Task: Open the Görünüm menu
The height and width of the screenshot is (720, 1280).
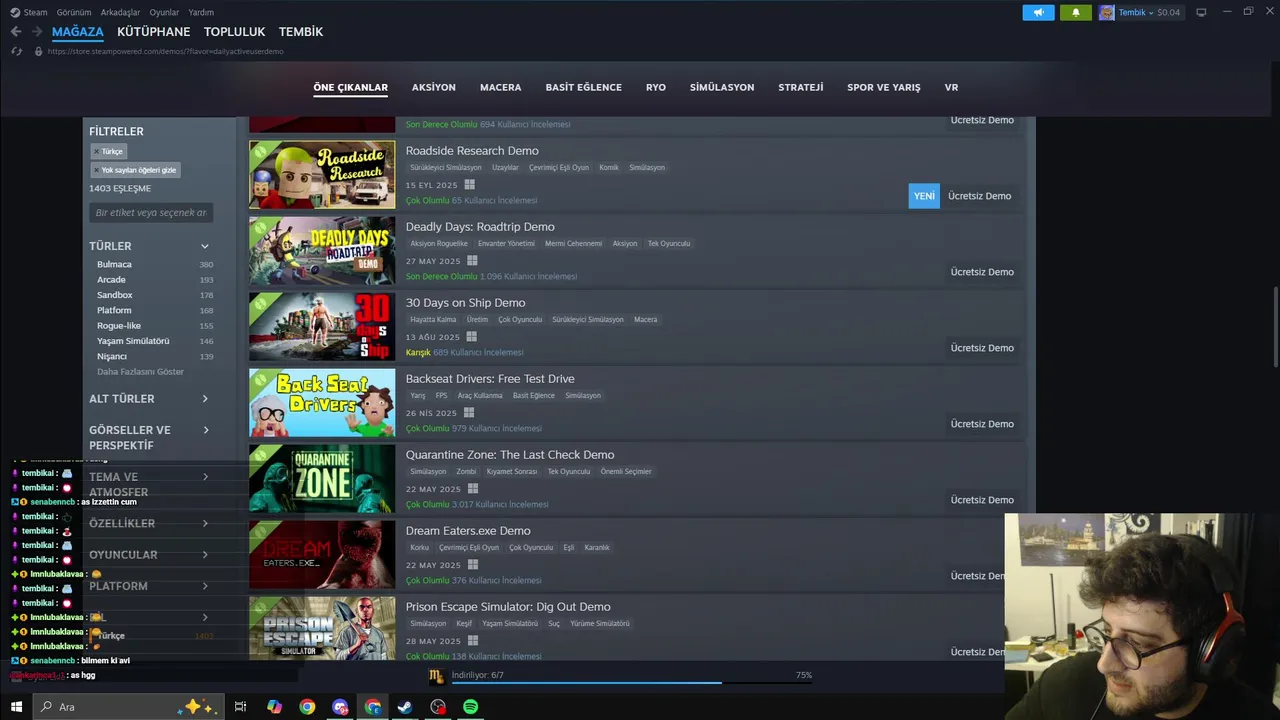Action: coord(74,12)
